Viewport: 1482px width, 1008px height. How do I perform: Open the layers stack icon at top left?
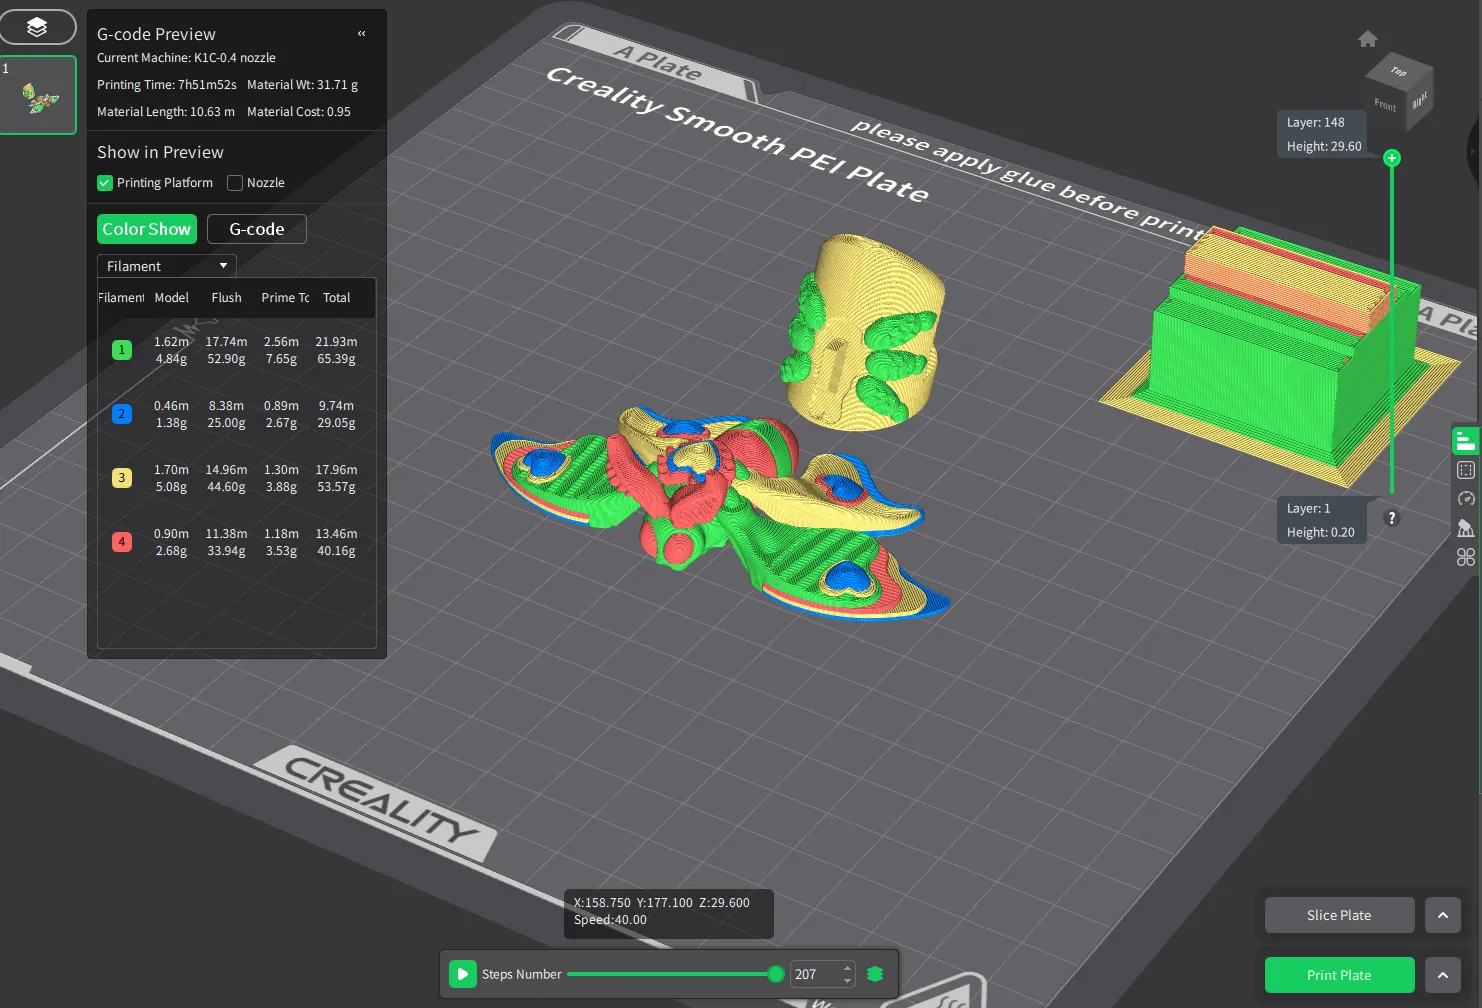pyautogui.click(x=37, y=27)
